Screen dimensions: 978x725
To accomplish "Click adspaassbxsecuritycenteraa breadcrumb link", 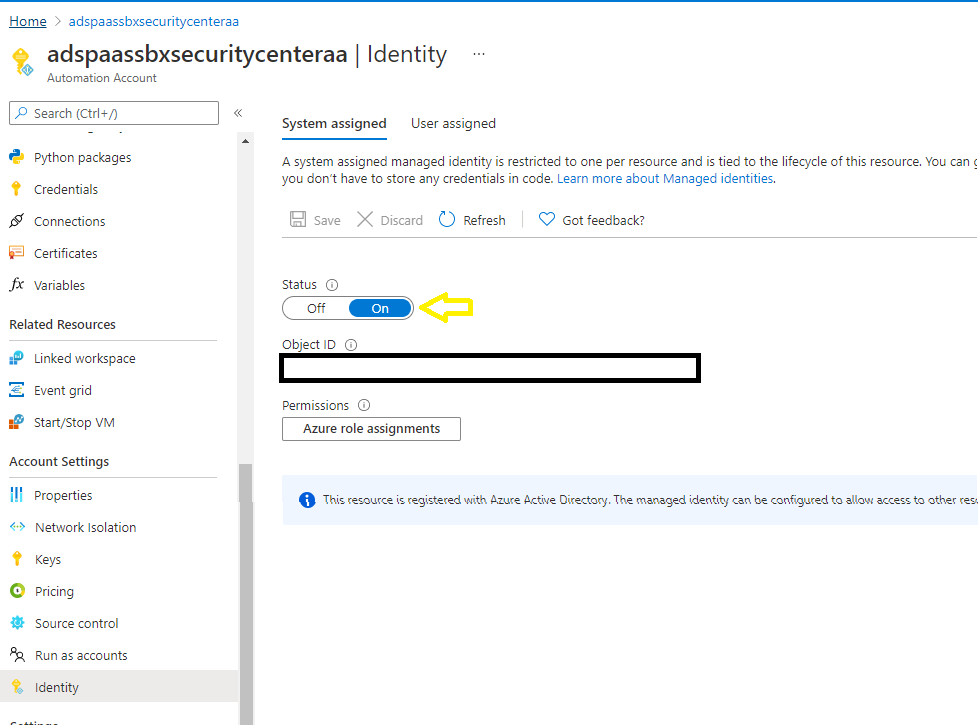I will 153,21.
